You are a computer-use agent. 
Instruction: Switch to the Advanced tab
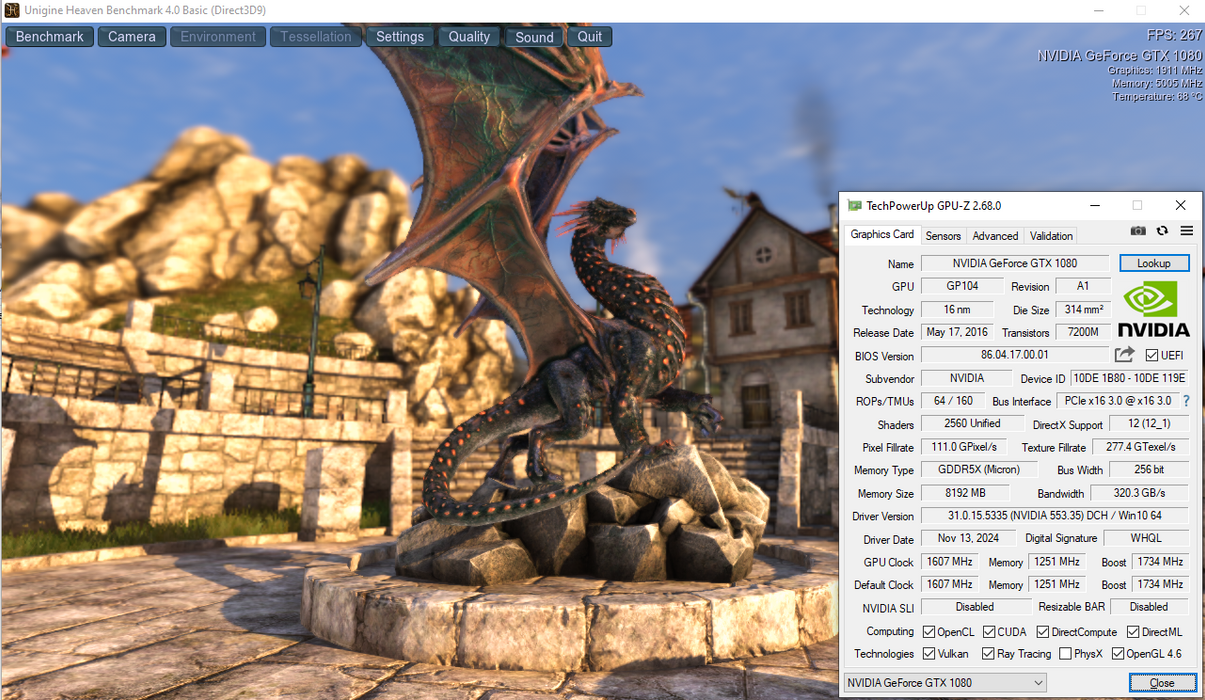[x=995, y=236]
